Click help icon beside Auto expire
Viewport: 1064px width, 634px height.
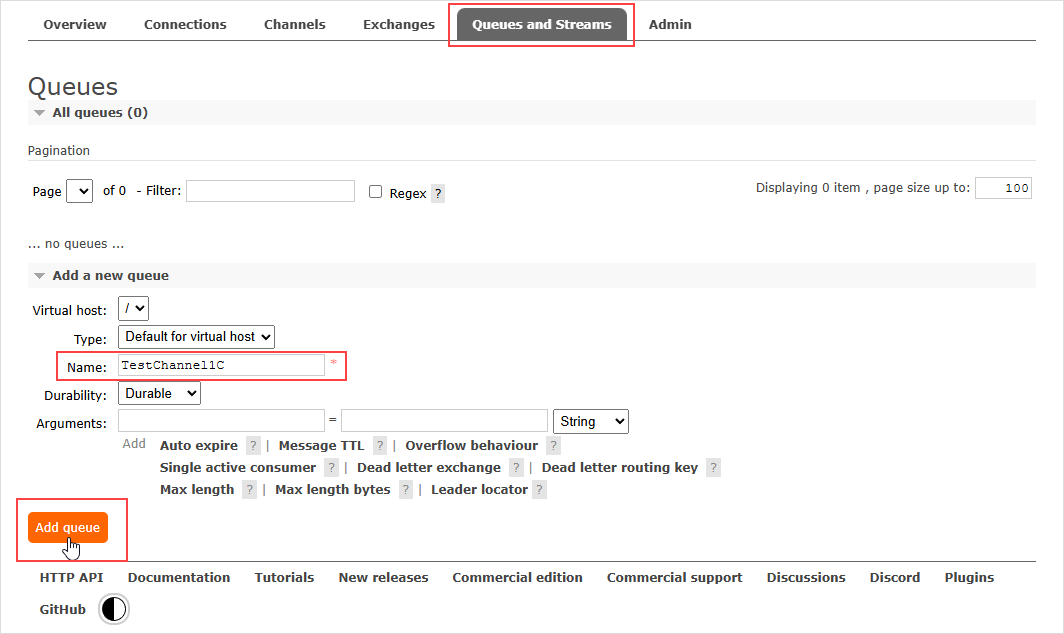[x=253, y=446]
